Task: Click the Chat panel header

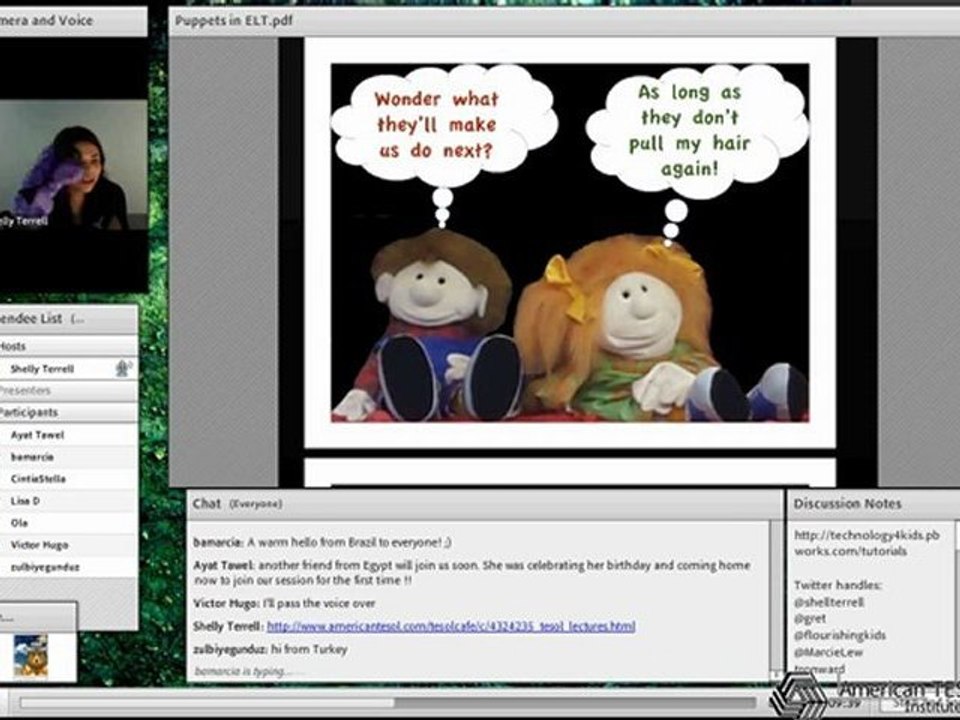Action: [x=484, y=504]
